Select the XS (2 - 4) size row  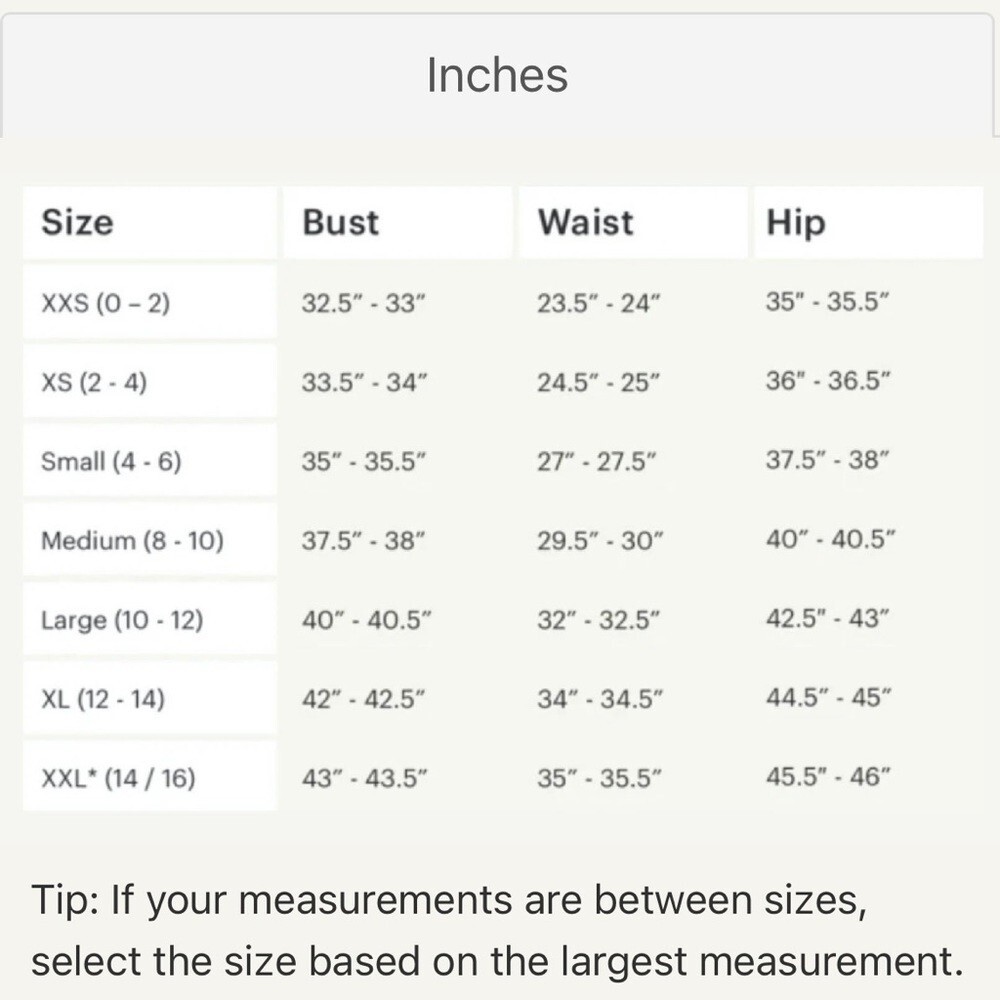[x=94, y=381]
